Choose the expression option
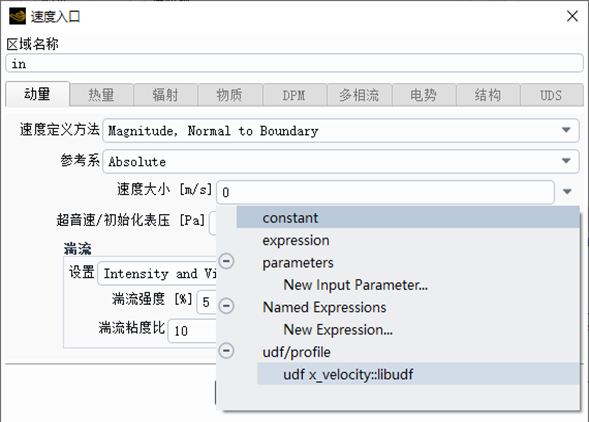589x422 pixels. [x=296, y=240]
